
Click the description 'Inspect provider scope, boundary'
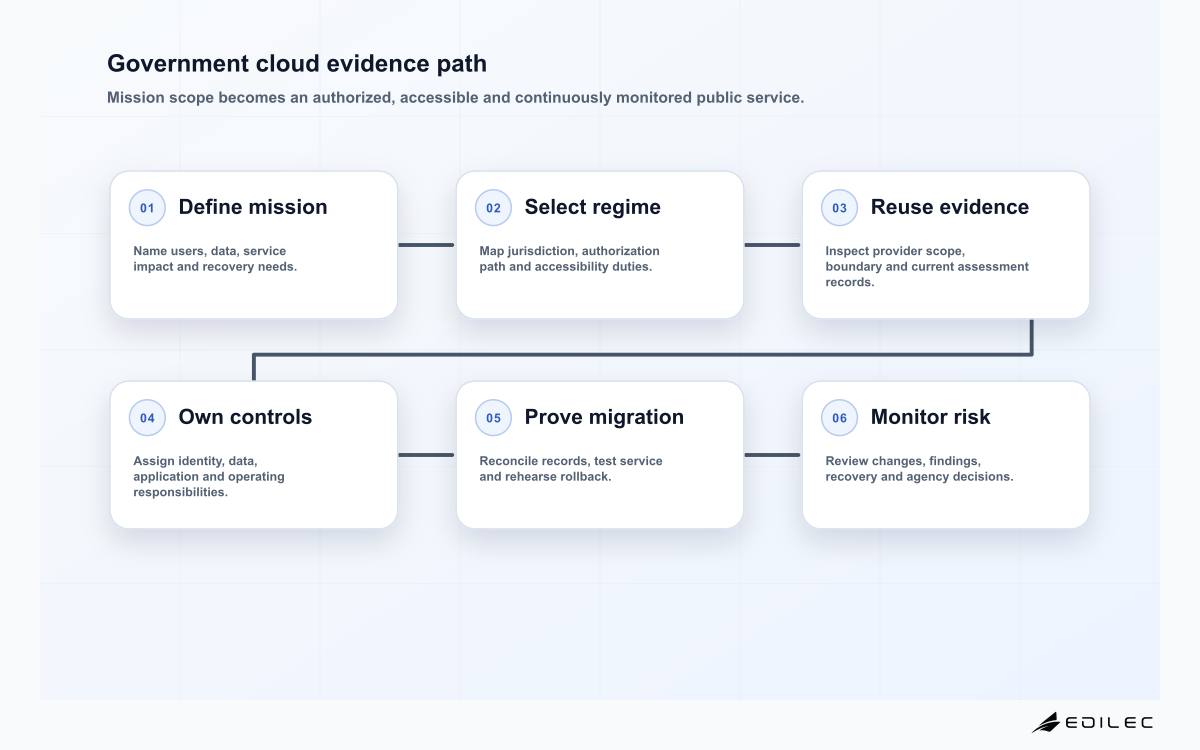pyautogui.click(x=927, y=267)
